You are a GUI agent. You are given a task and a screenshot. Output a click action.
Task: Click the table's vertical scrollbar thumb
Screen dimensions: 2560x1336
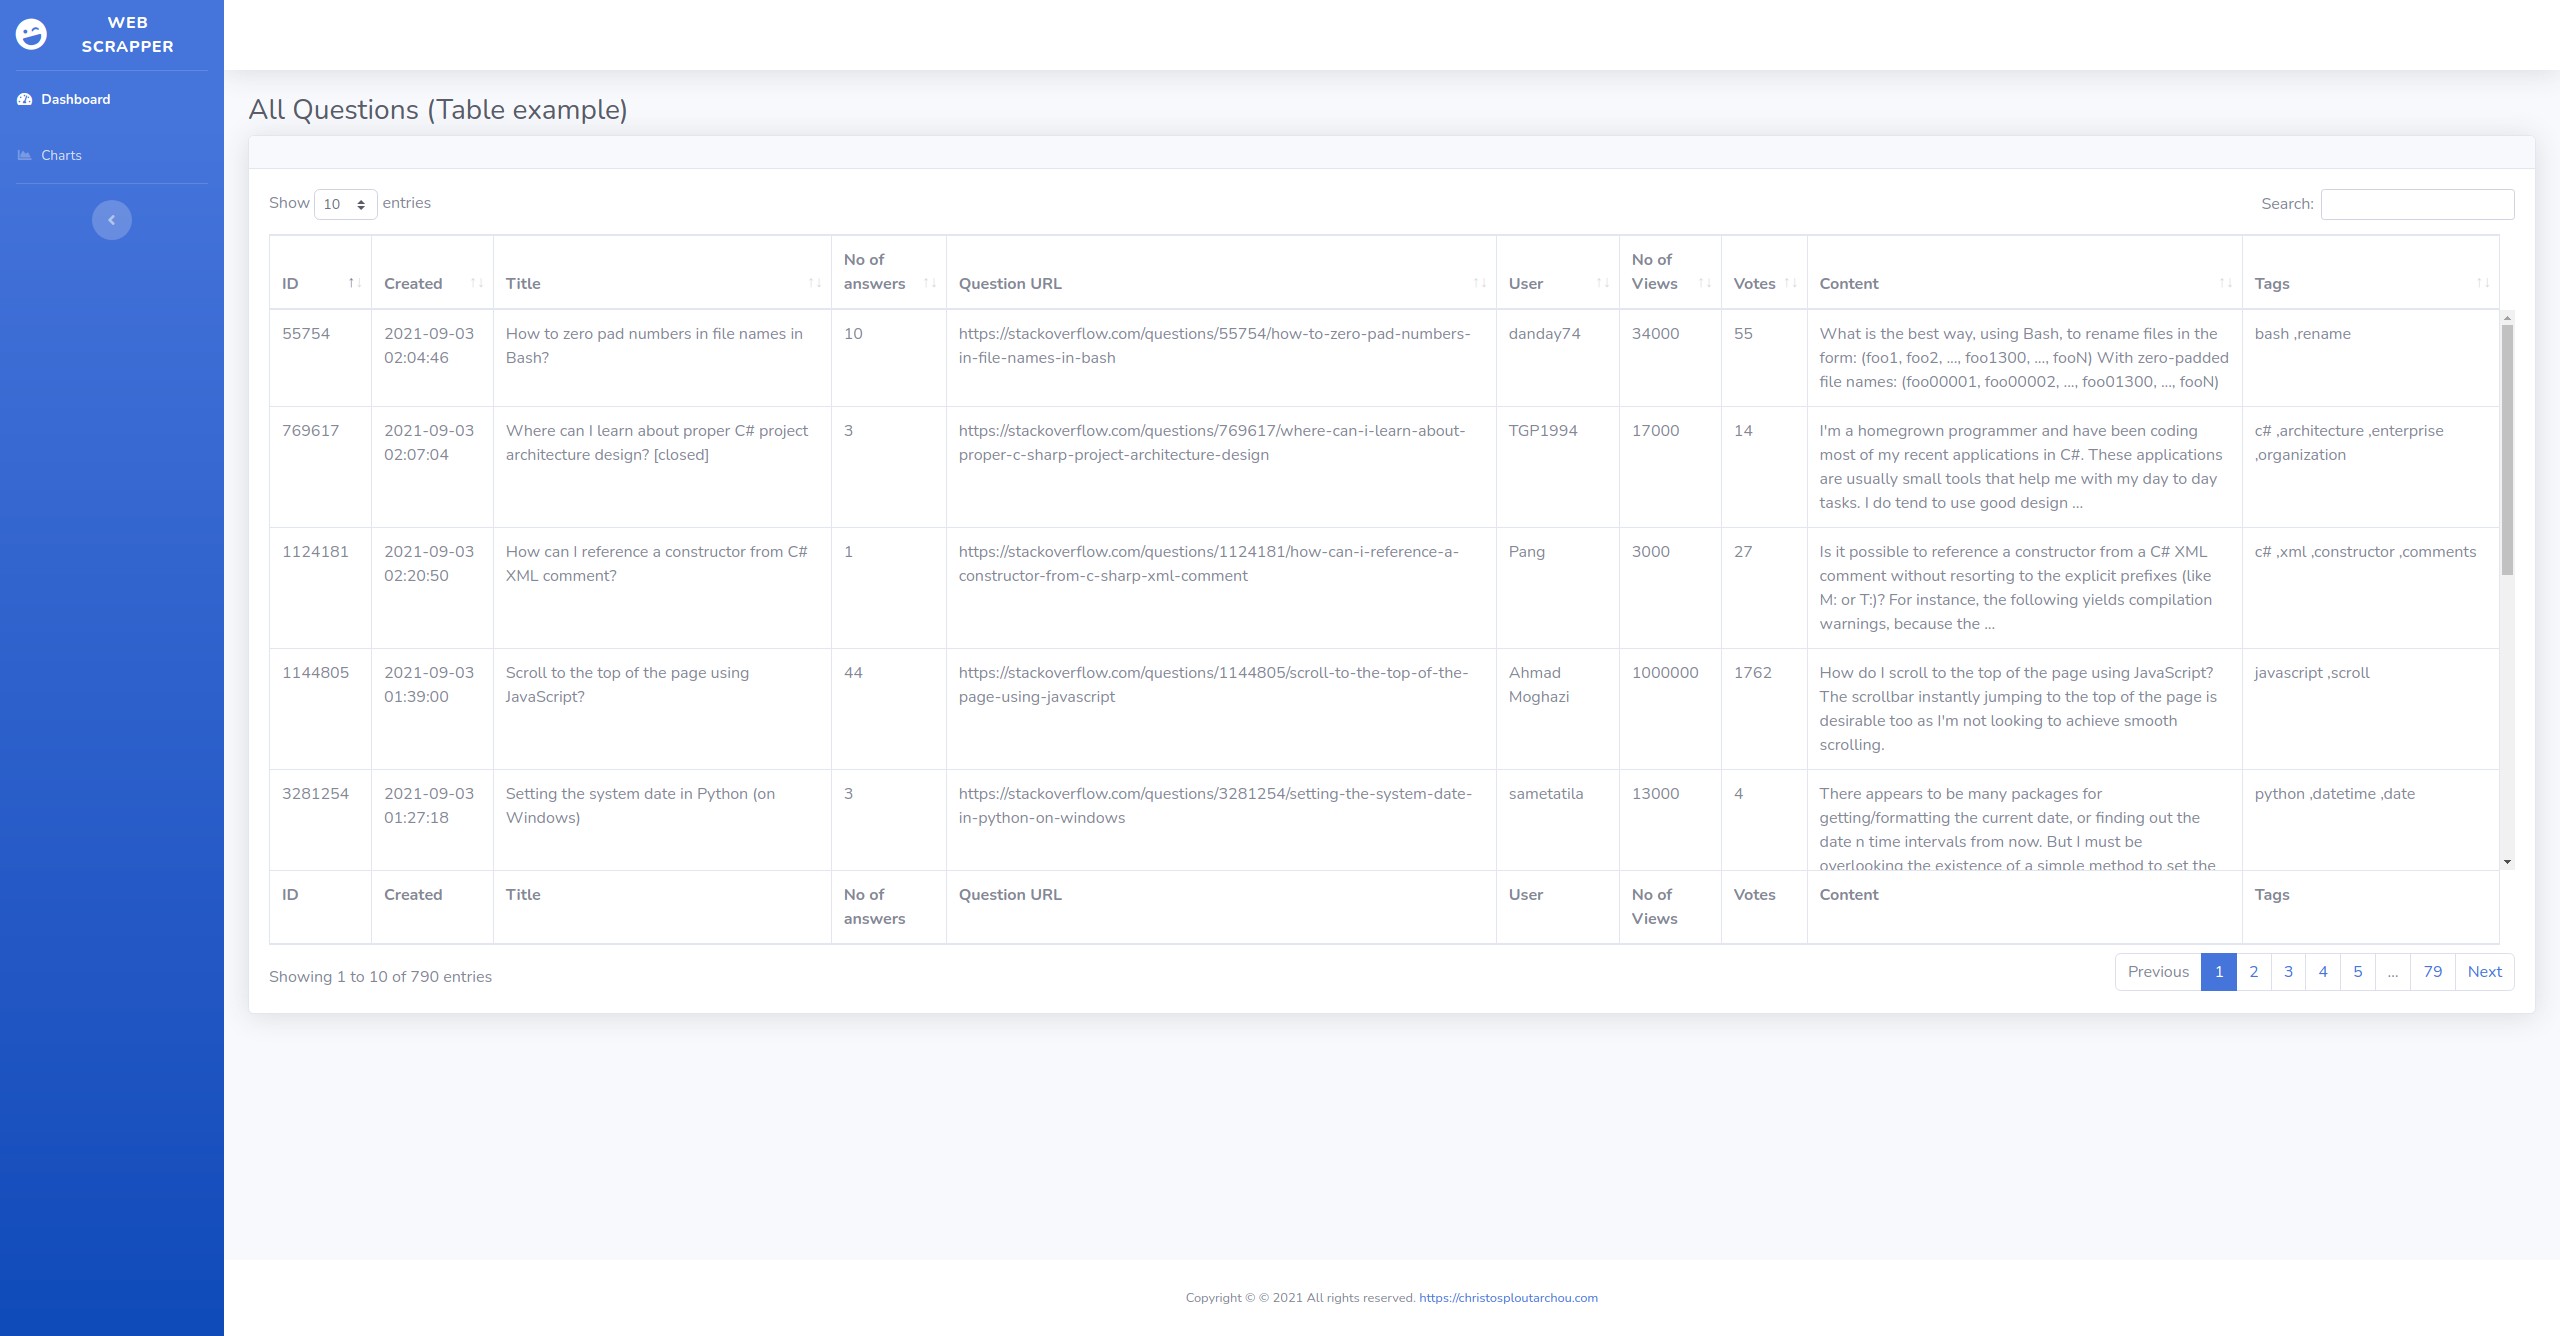[2507, 450]
